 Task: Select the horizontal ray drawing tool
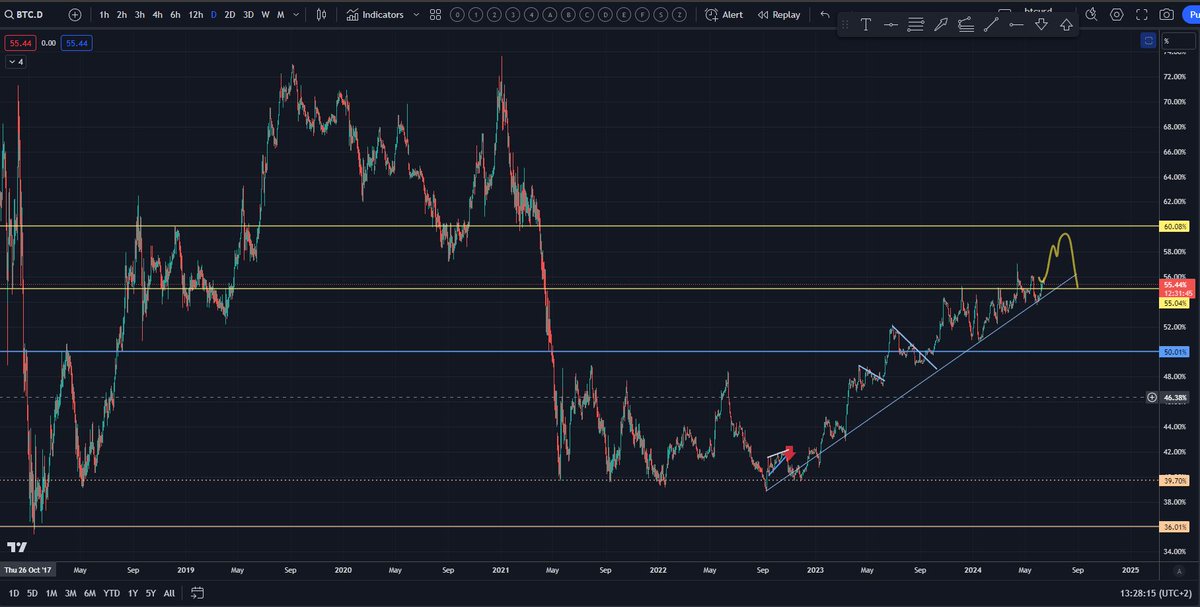pos(1016,25)
